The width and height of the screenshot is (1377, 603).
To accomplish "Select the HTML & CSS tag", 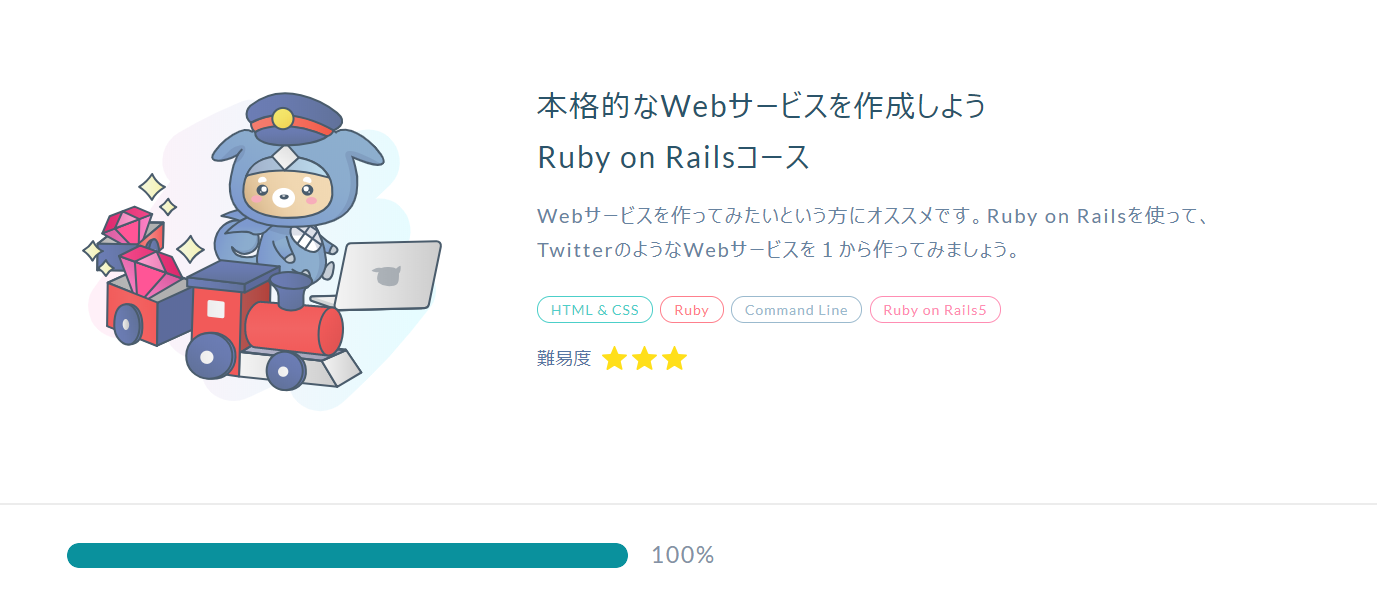I will coord(595,310).
